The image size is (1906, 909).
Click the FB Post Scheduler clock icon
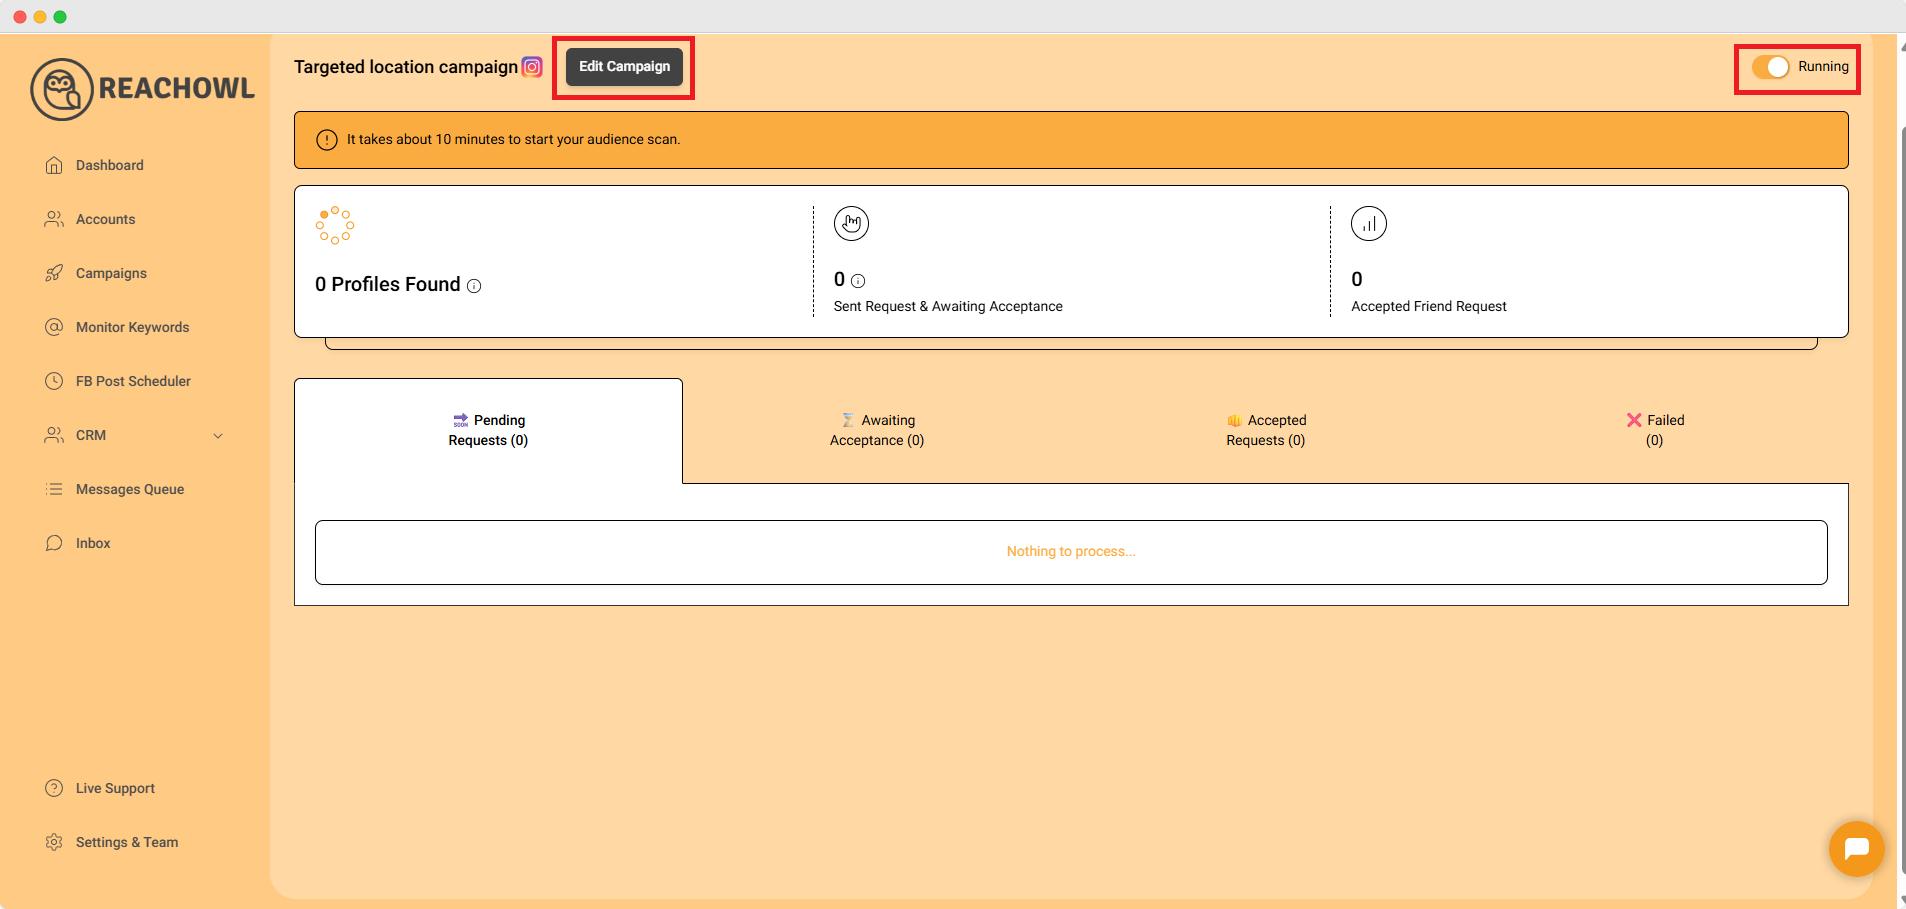54,381
